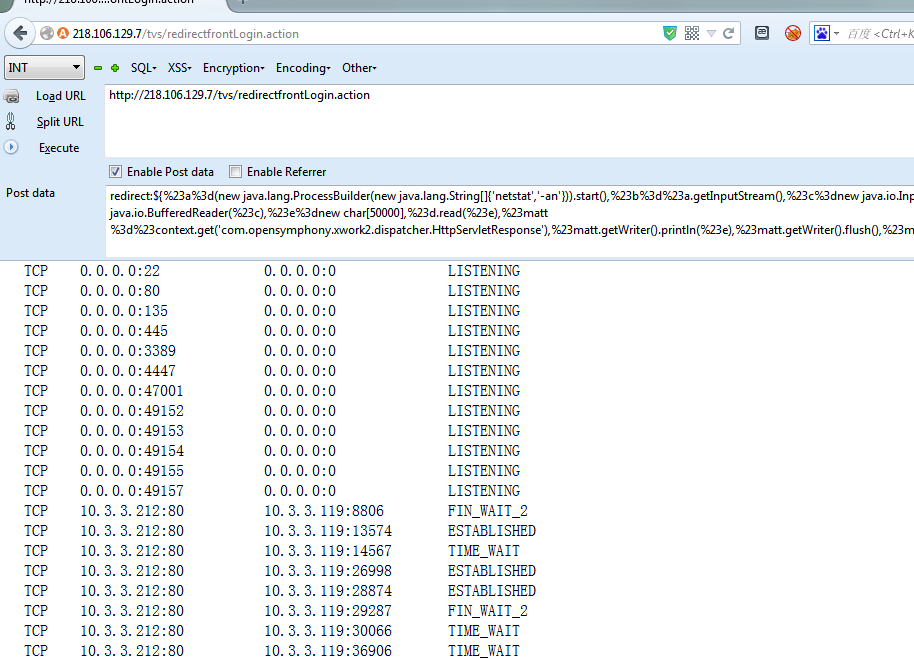Screen dimensions: 914x659
Task: Click the 0.0.0.0:445 local address
Action: (124, 331)
